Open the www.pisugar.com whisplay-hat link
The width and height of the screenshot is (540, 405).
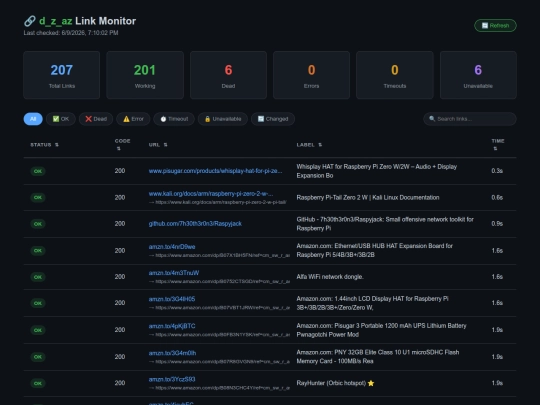[215, 171]
